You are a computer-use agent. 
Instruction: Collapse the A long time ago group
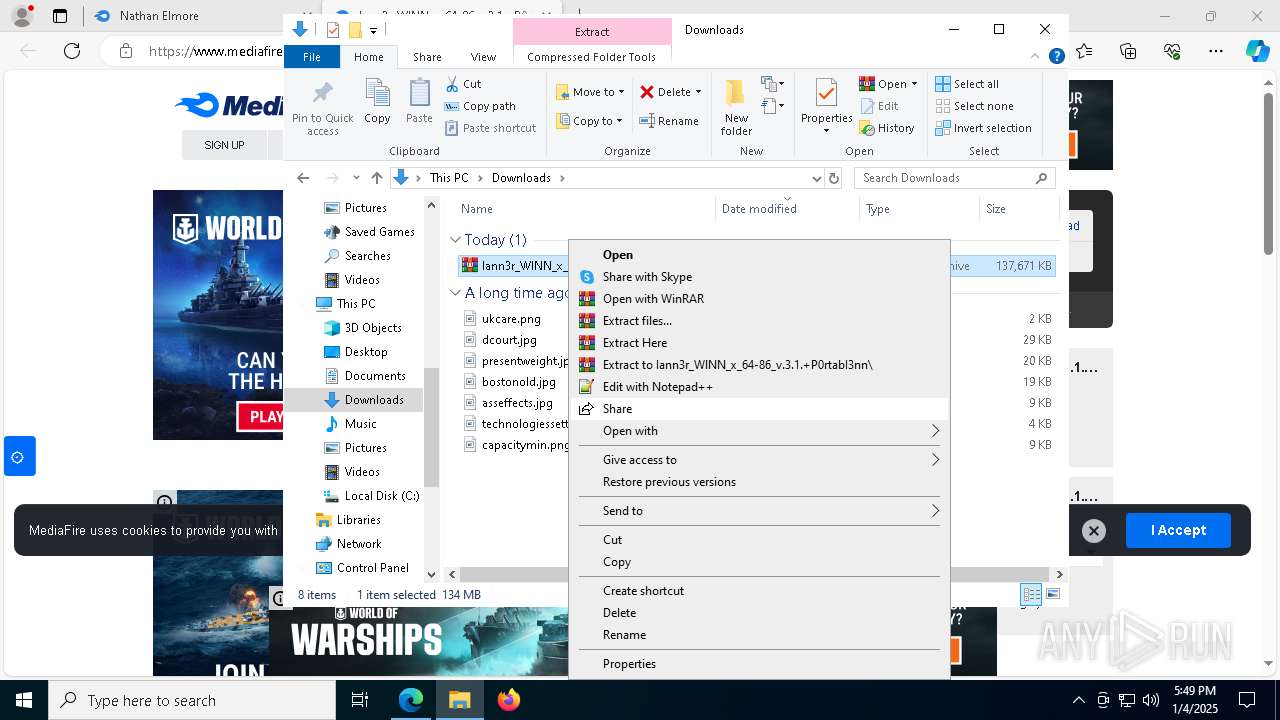pos(455,293)
